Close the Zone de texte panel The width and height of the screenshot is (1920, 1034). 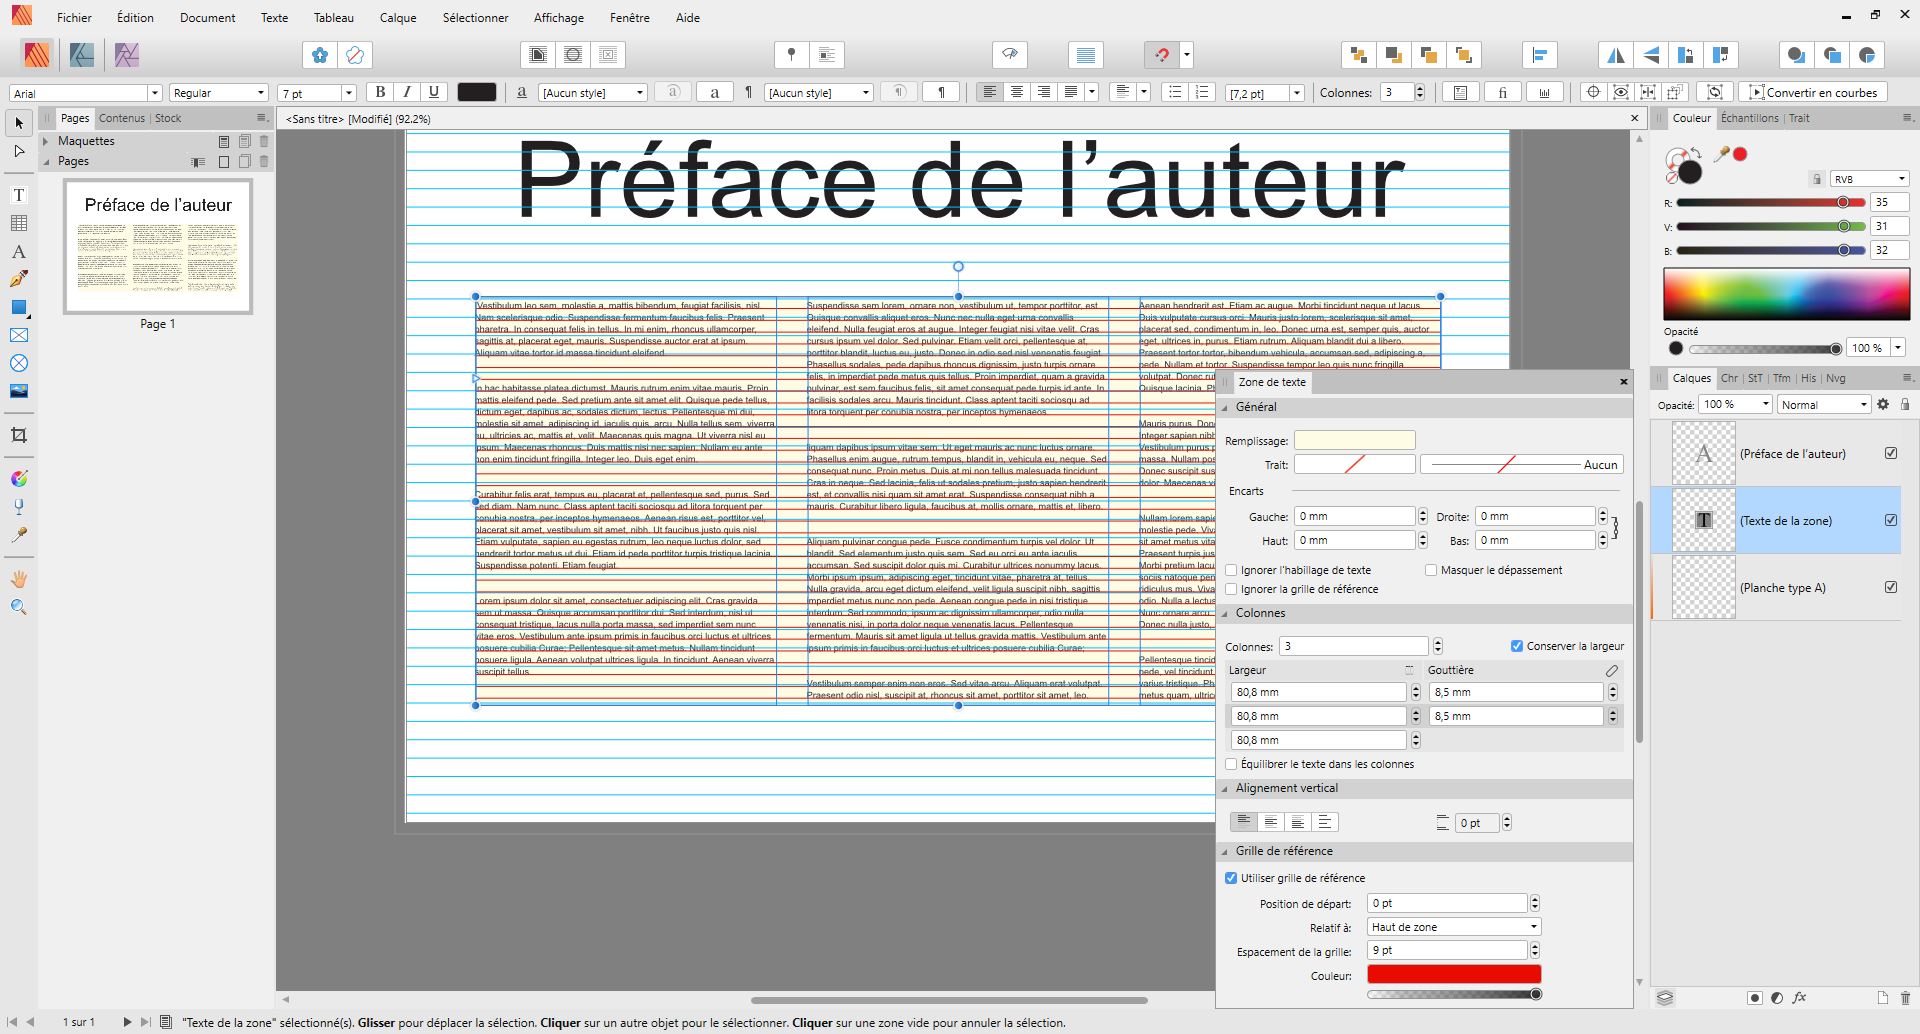point(1623,382)
